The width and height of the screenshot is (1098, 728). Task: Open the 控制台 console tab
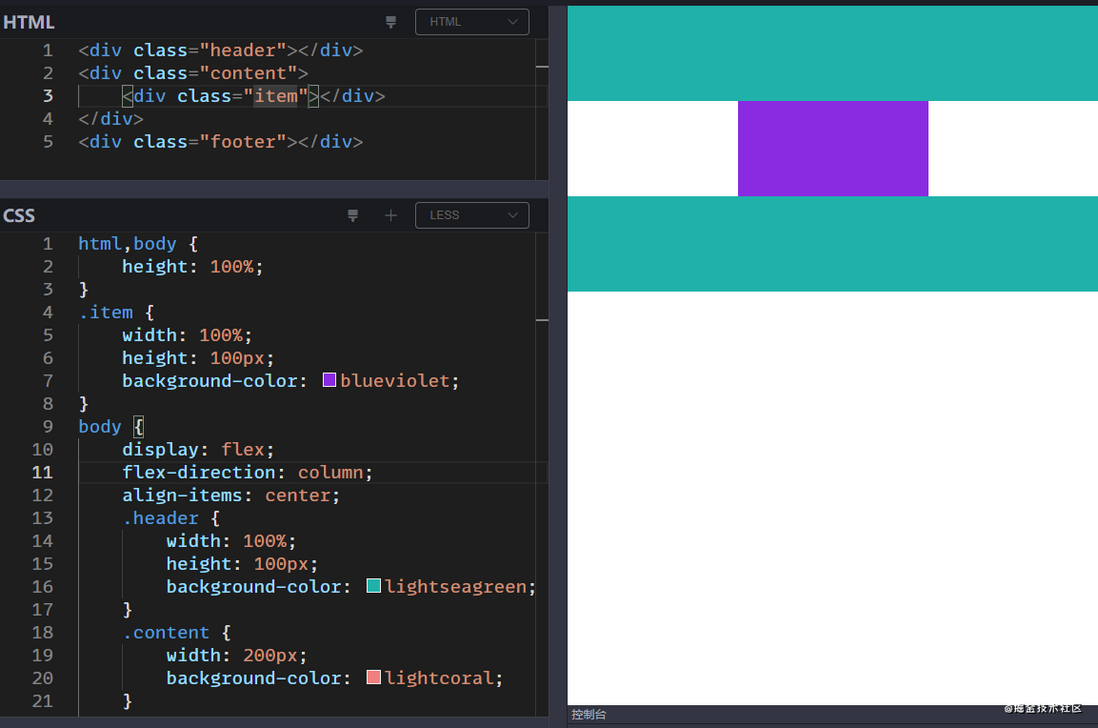tap(589, 715)
